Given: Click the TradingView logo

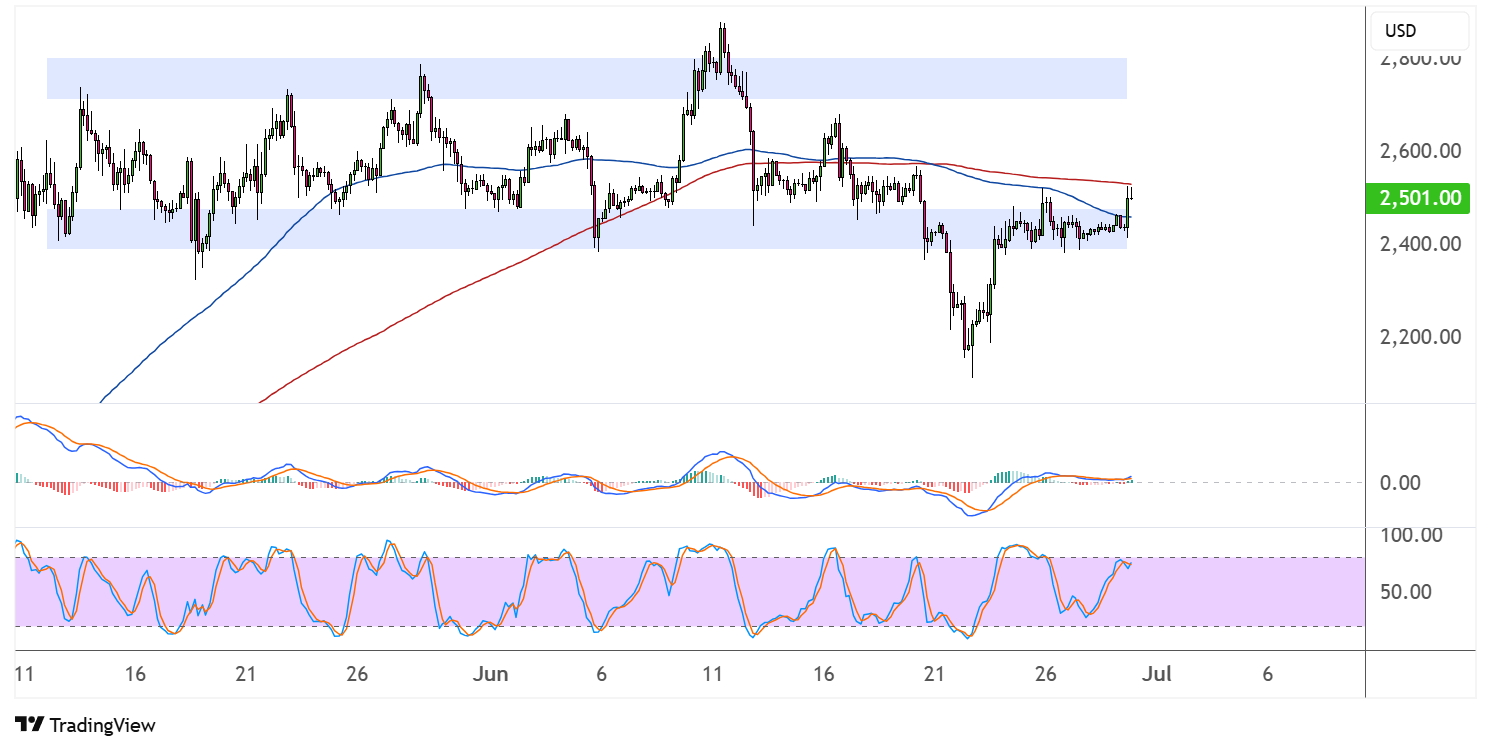Looking at the screenshot, I should pyautogui.click(x=86, y=725).
